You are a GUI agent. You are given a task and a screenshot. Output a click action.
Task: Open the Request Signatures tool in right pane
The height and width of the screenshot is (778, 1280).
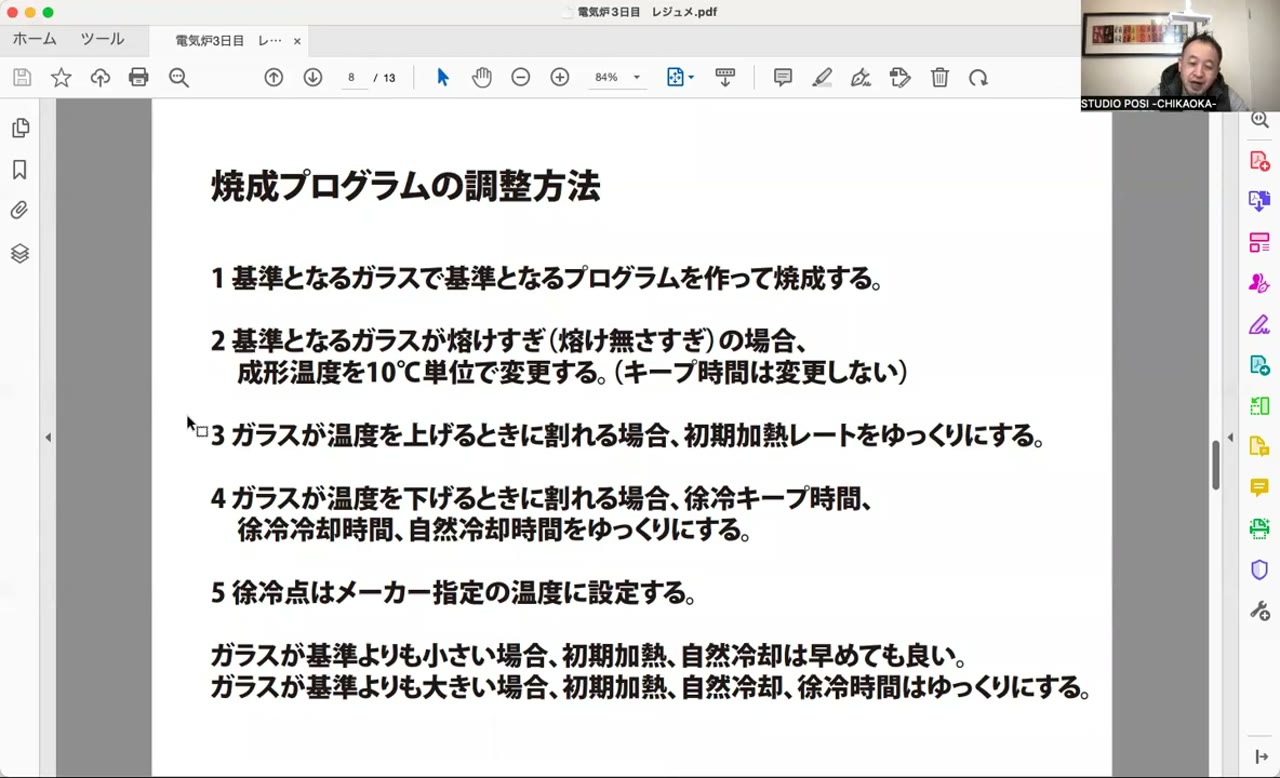coord(1259,283)
